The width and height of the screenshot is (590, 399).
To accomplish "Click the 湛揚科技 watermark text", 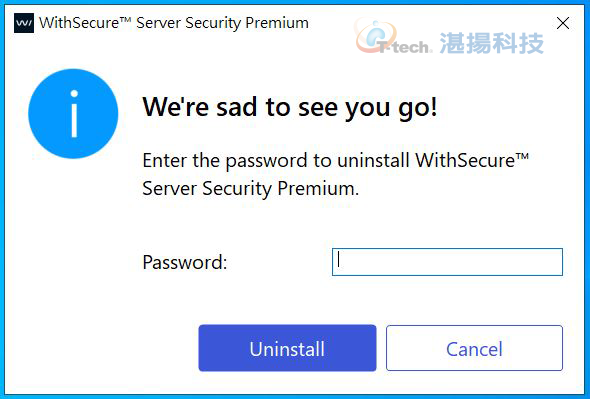I will coord(491,43).
